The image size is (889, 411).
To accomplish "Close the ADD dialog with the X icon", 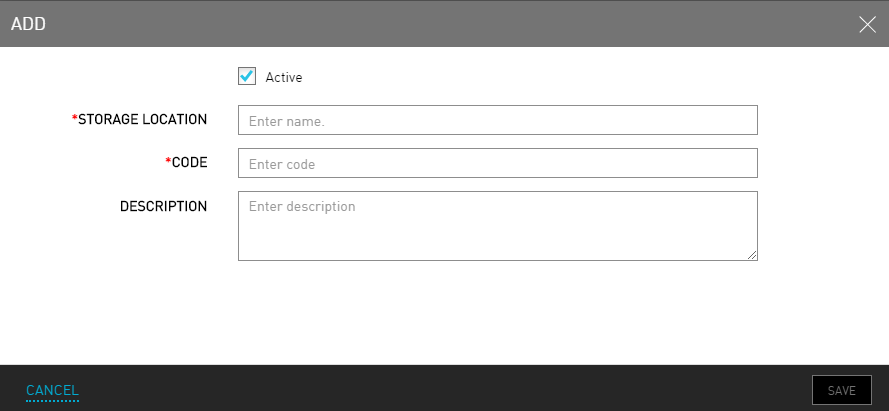I will 867,24.
